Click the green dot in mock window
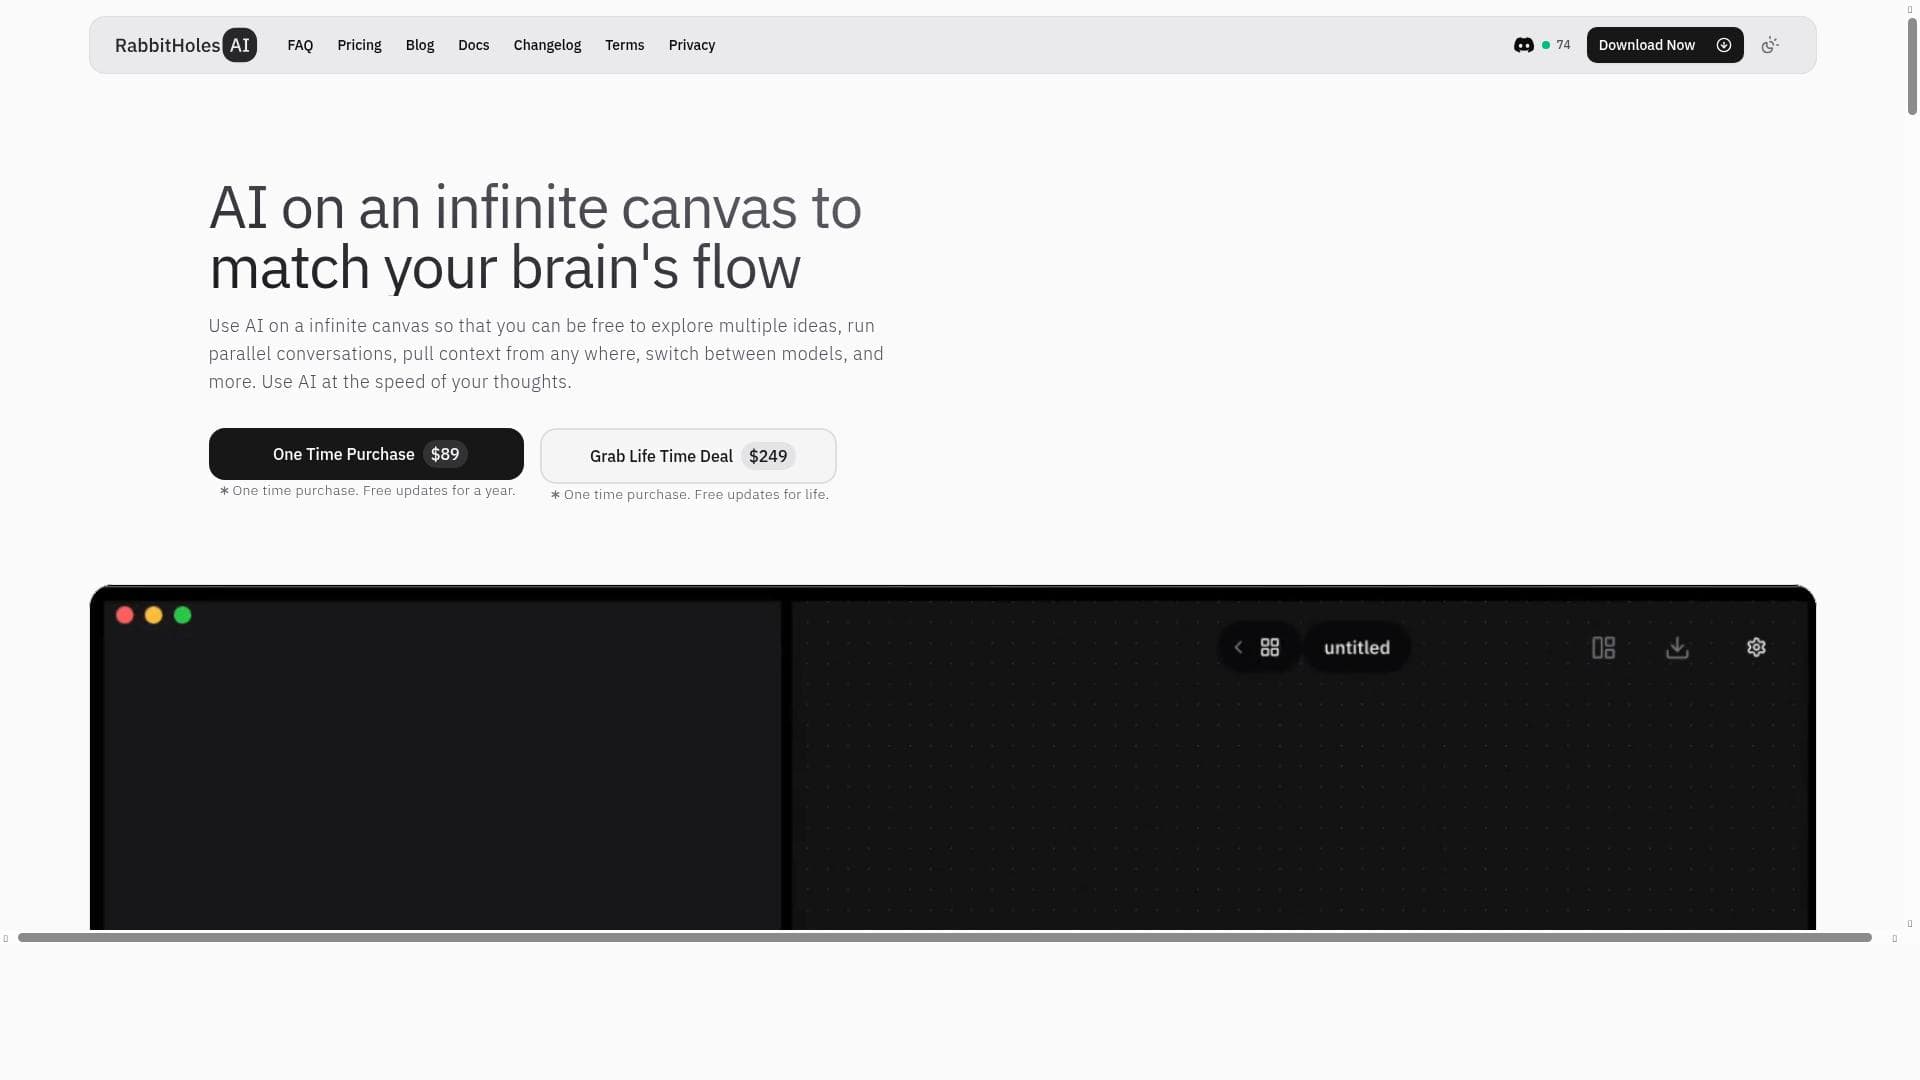This screenshot has height=1080, width=1920. click(182, 615)
